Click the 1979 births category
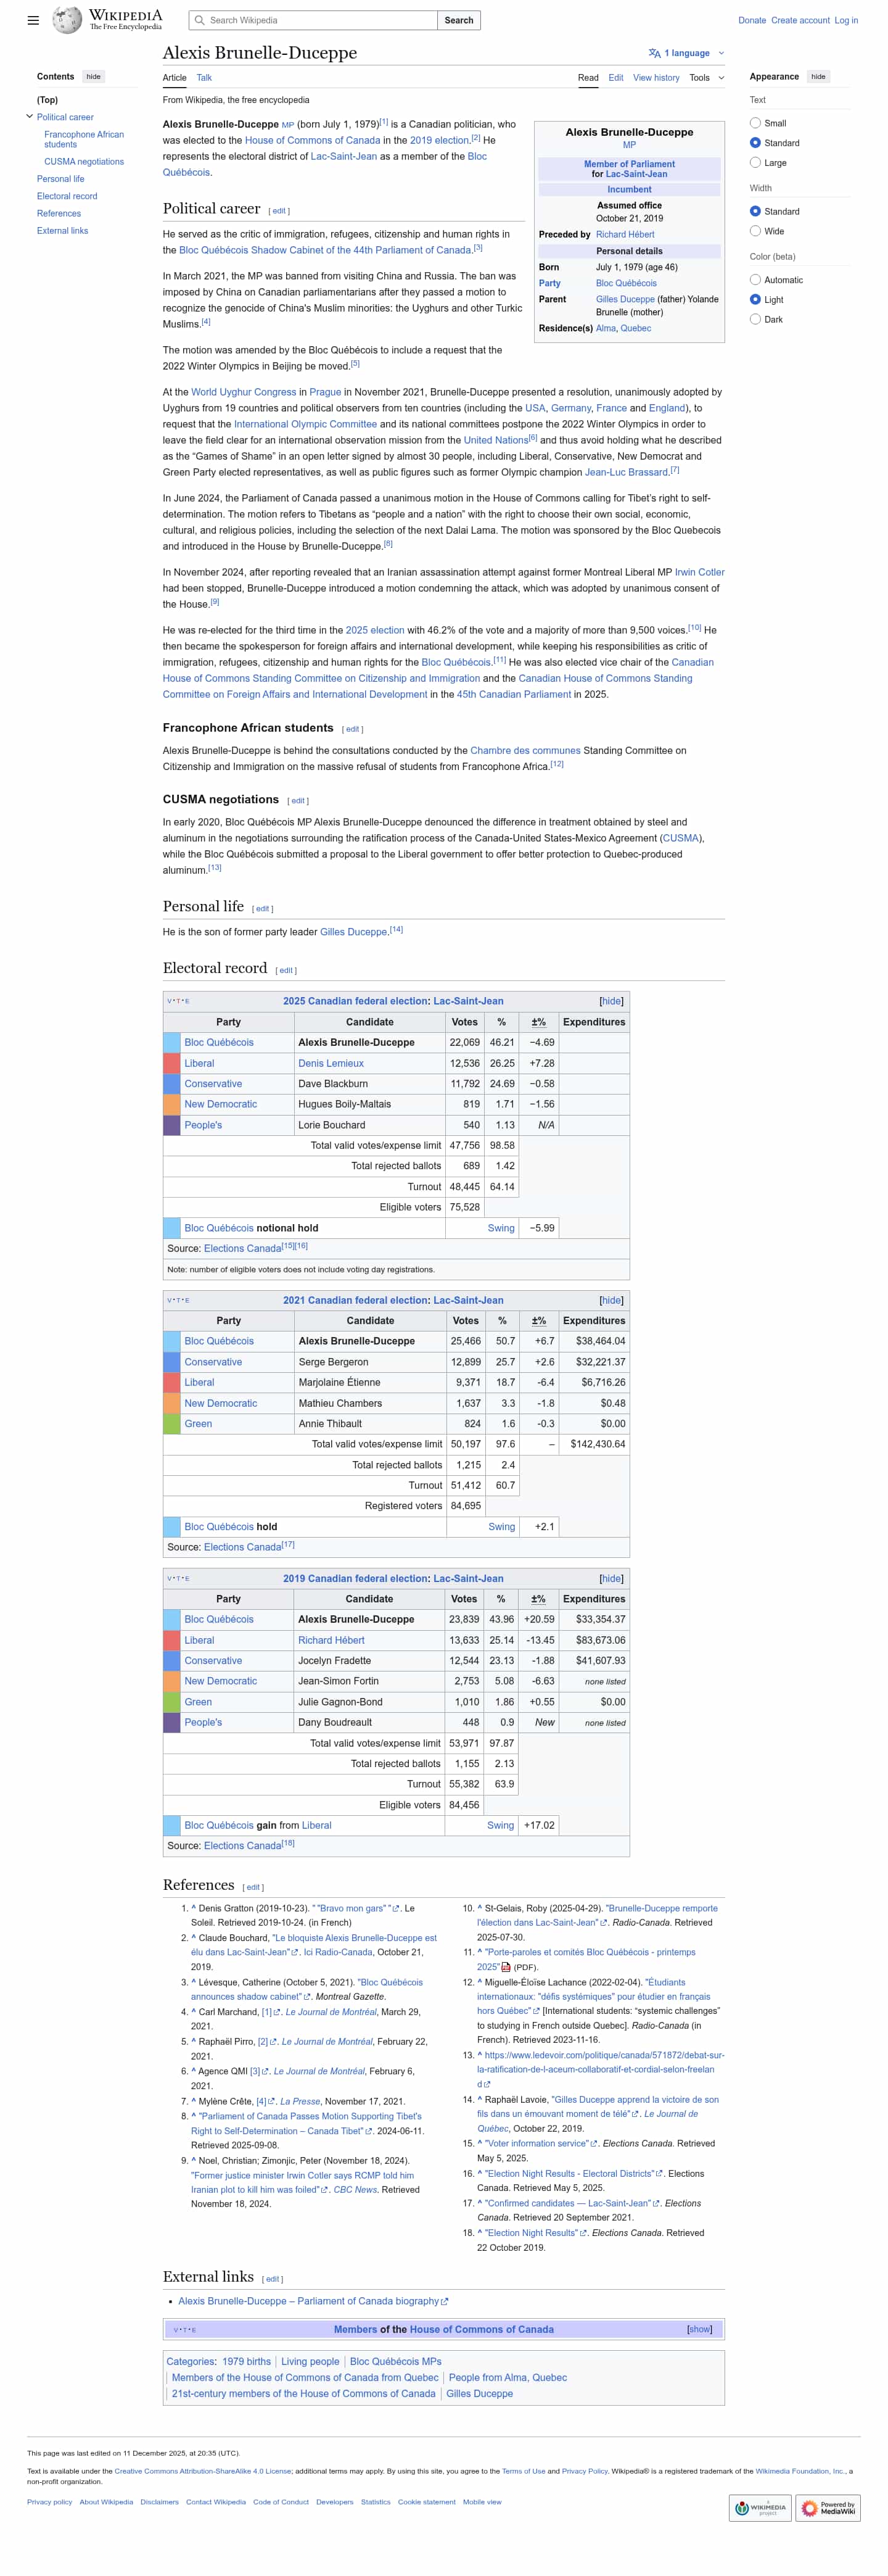888x2576 pixels. point(246,2361)
